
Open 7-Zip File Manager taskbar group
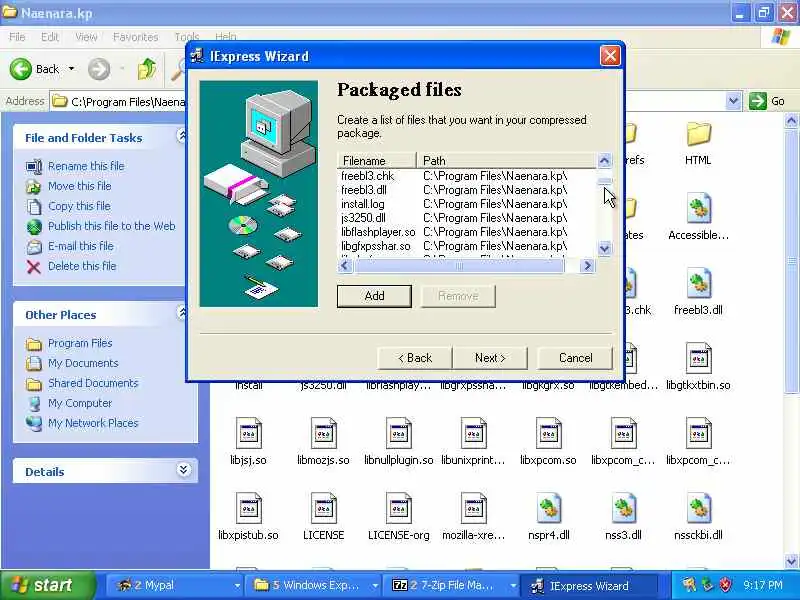pyautogui.click(x=452, y=585)
